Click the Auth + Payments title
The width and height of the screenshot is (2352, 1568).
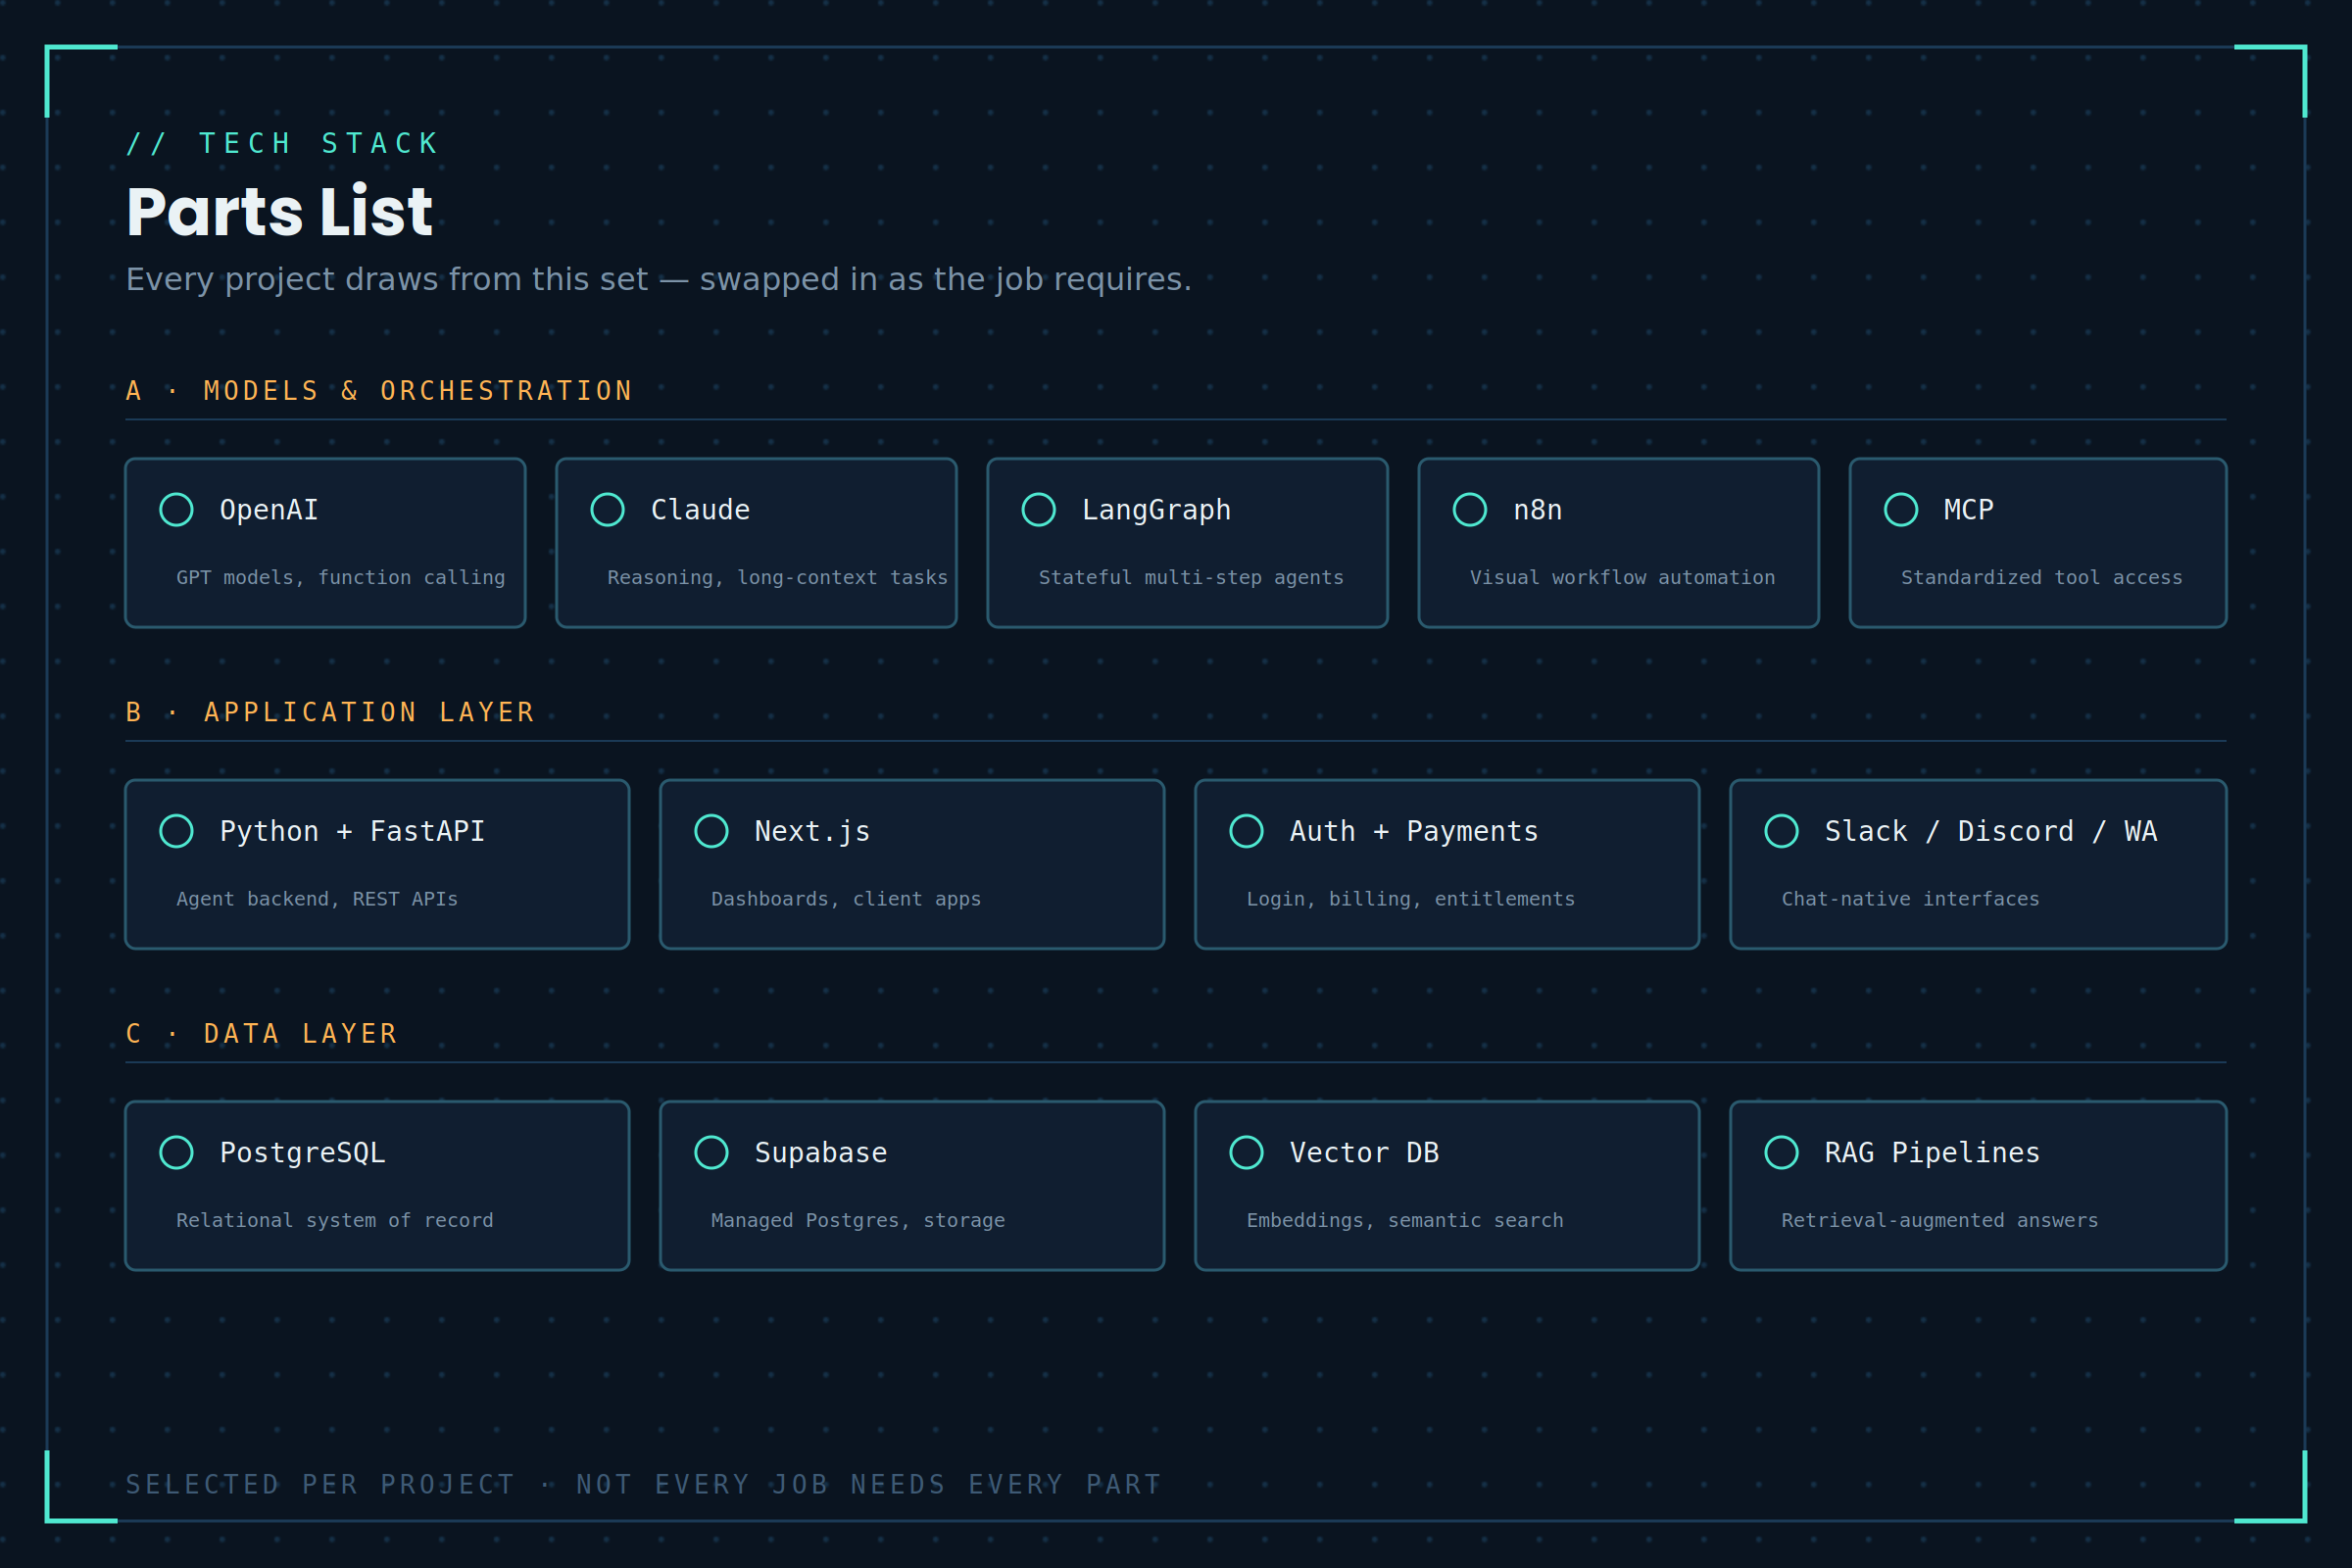(1414, 831)
